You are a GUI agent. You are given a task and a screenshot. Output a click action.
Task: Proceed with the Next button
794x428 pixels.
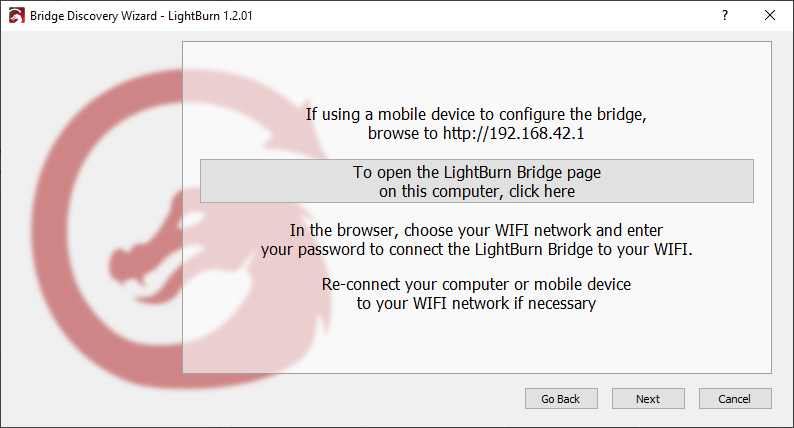coord(648,399)
